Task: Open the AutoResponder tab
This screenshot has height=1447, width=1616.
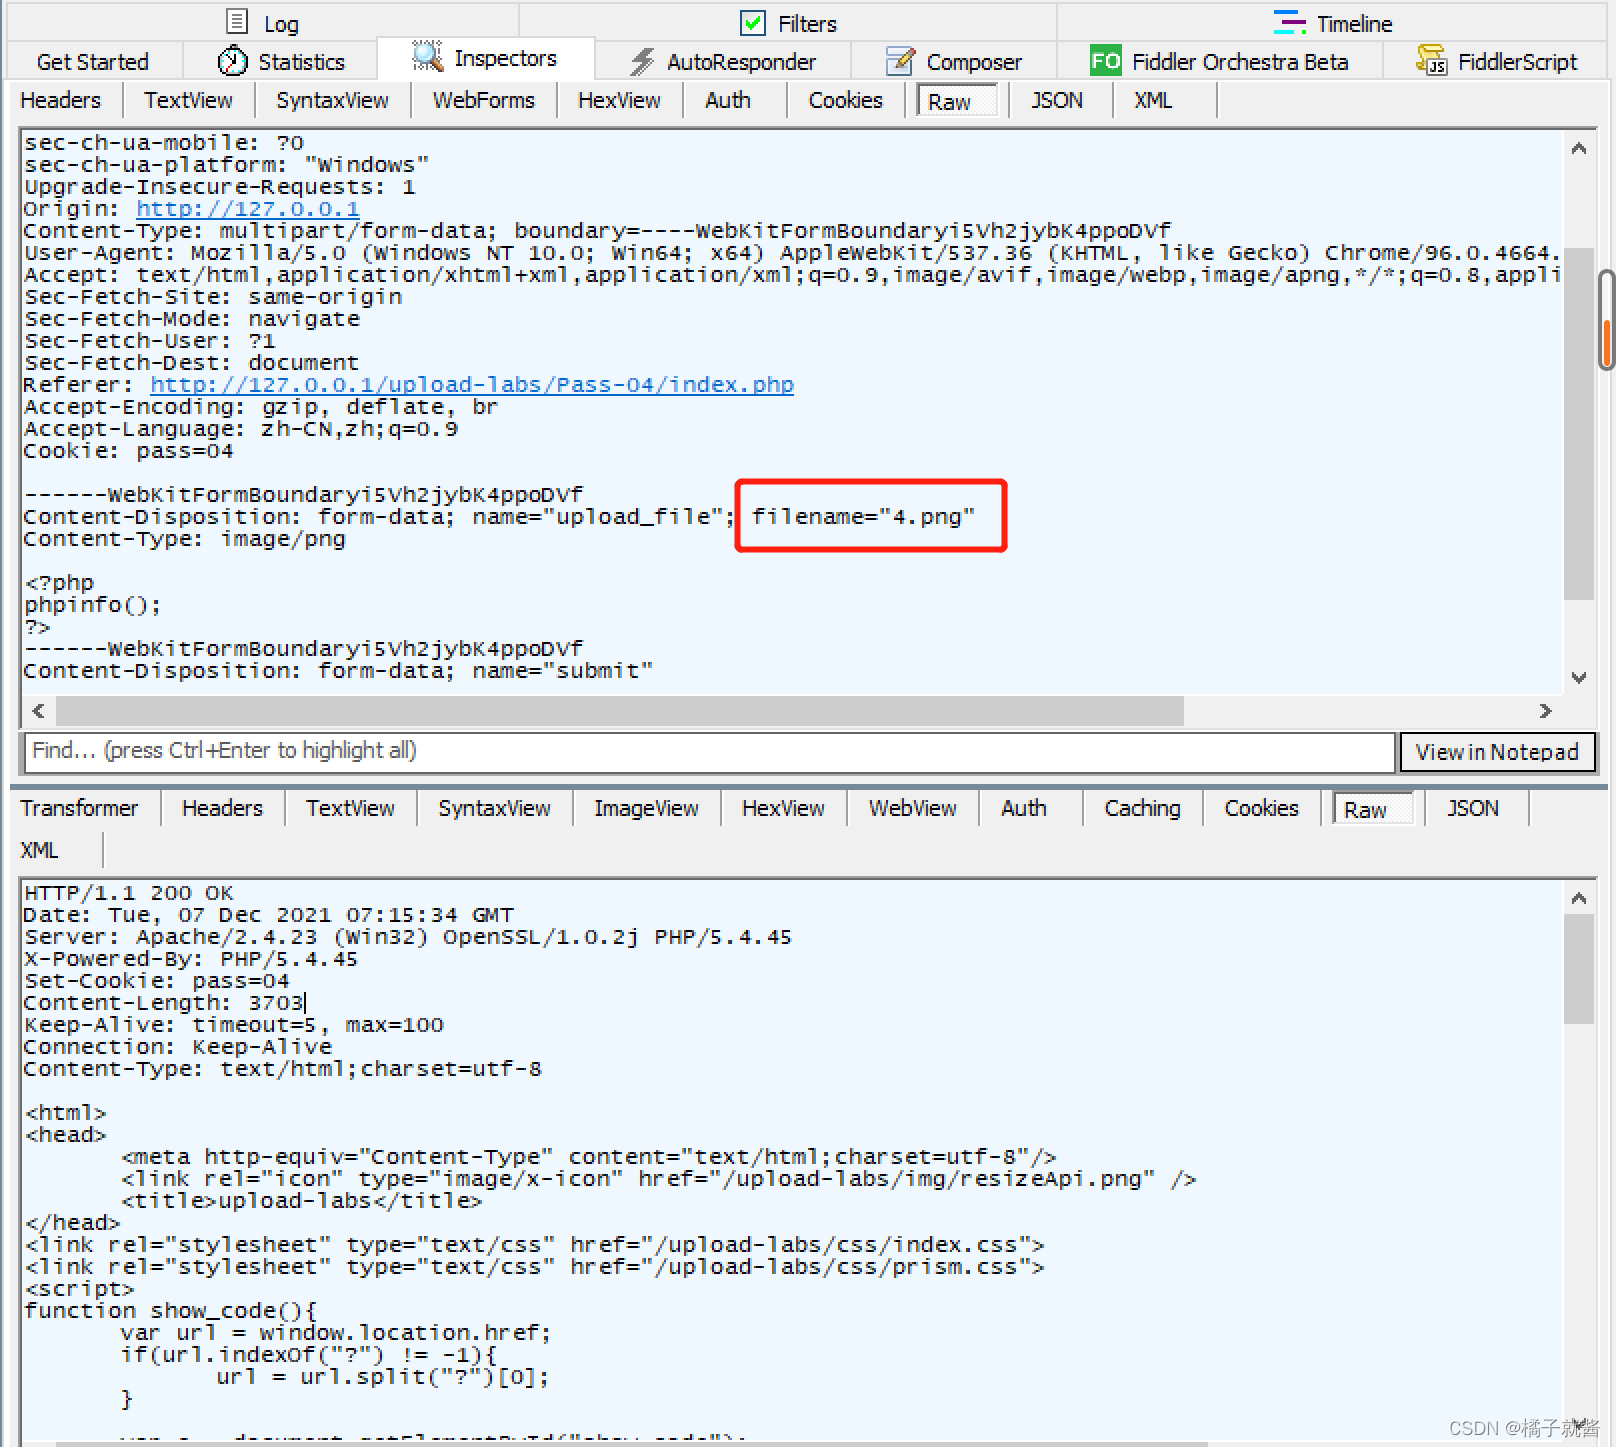Action: pyautogui.click(x=724, y=62)
